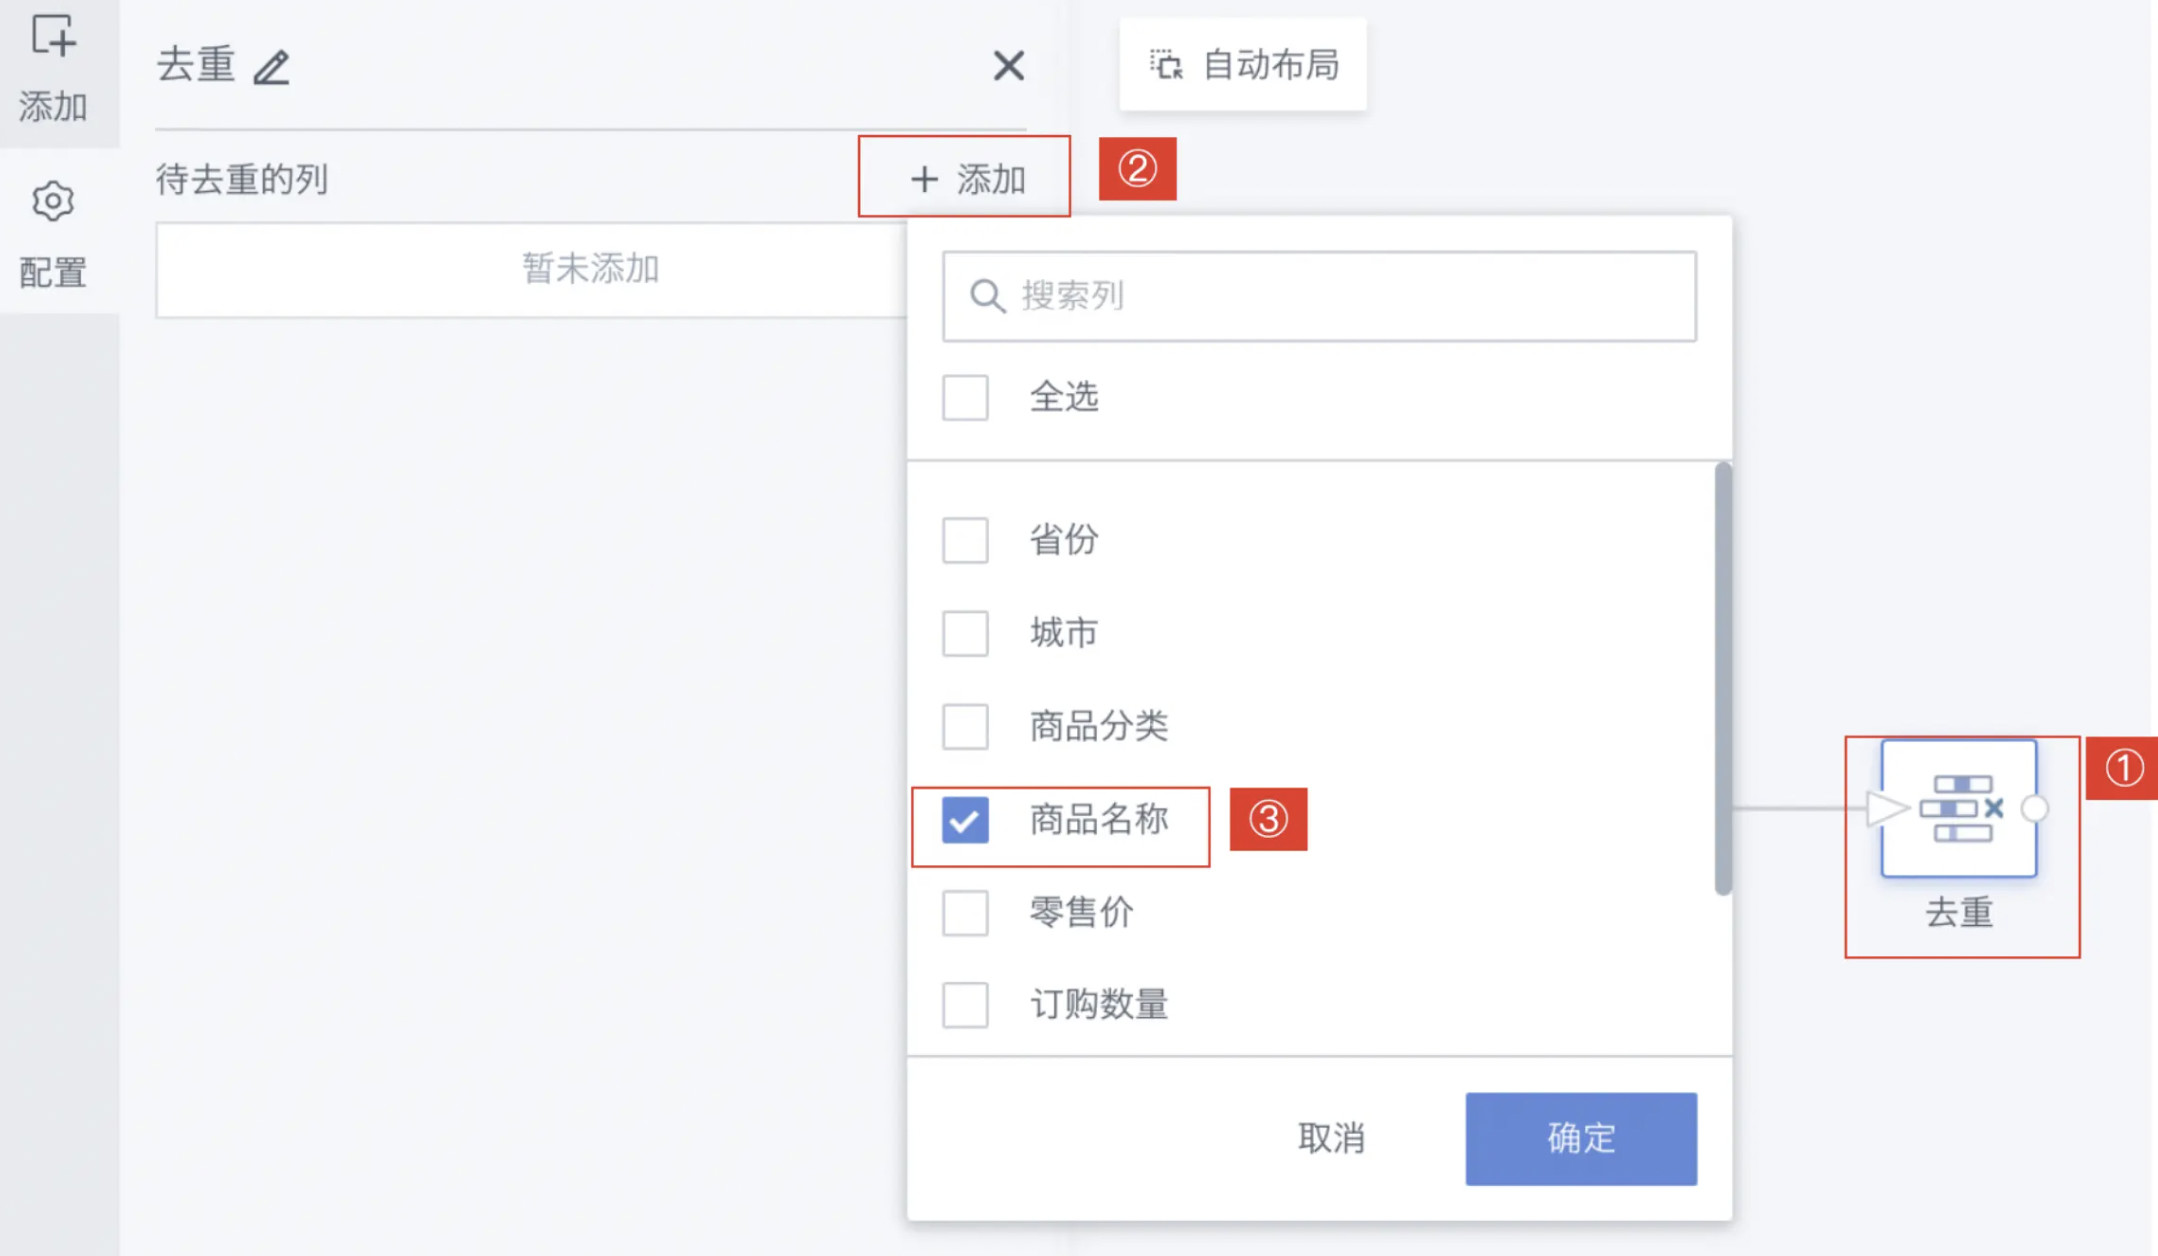
Task: Click 取消 to cancel selection
Action: click(1331, 1138)
